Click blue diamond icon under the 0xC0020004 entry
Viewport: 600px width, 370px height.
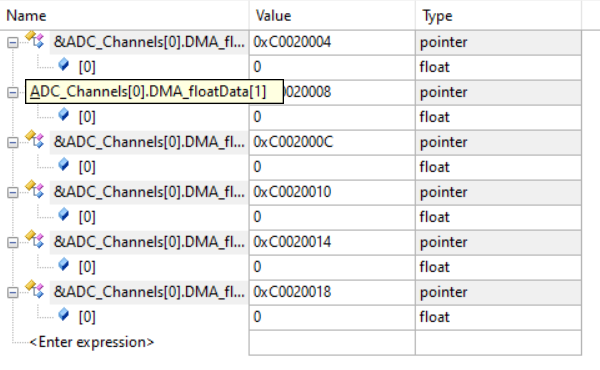click(x=64, y=65)
